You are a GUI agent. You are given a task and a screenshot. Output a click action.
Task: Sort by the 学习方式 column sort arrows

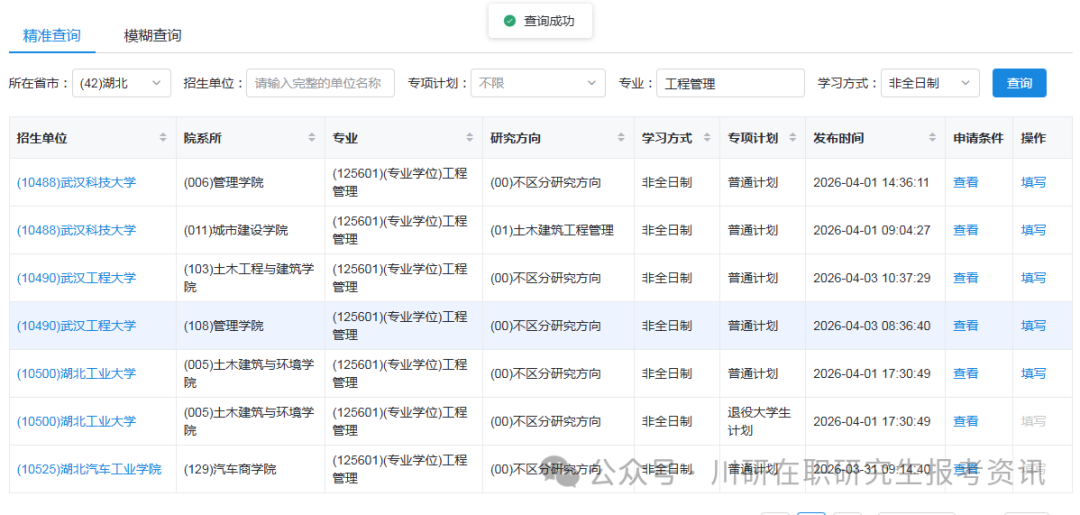point(707,138)
